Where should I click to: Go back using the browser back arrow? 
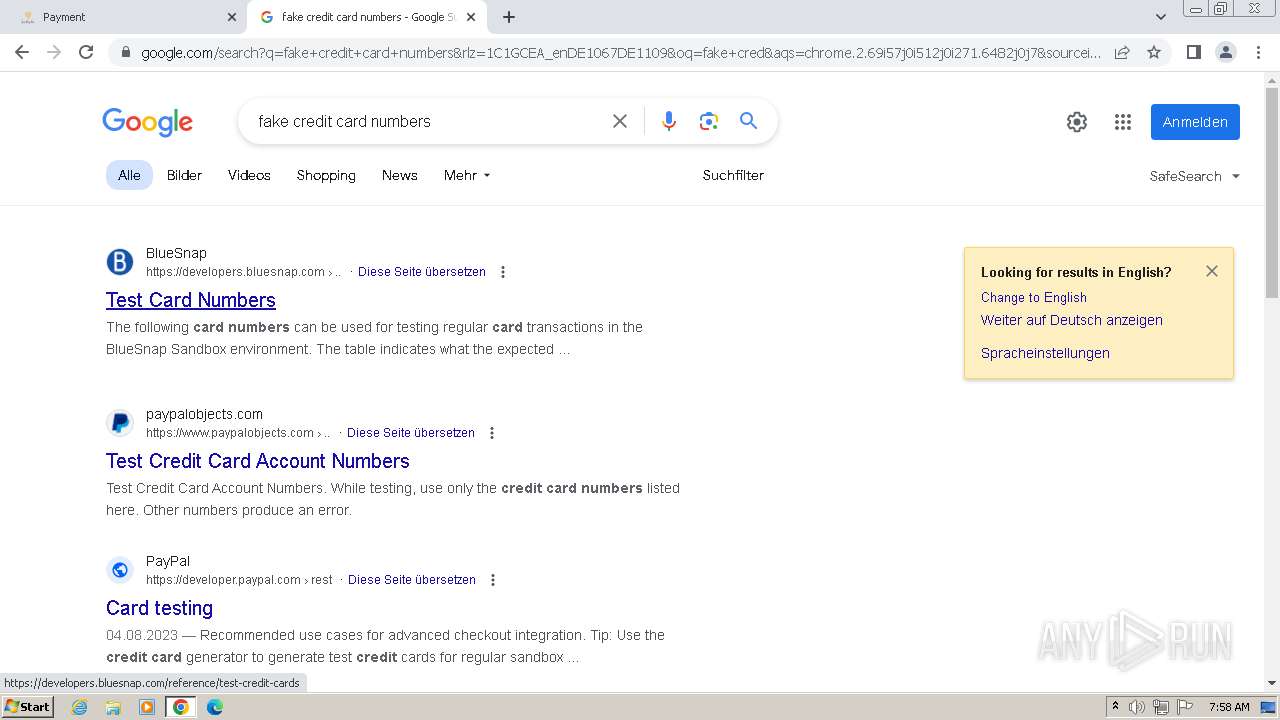(22, 52)
